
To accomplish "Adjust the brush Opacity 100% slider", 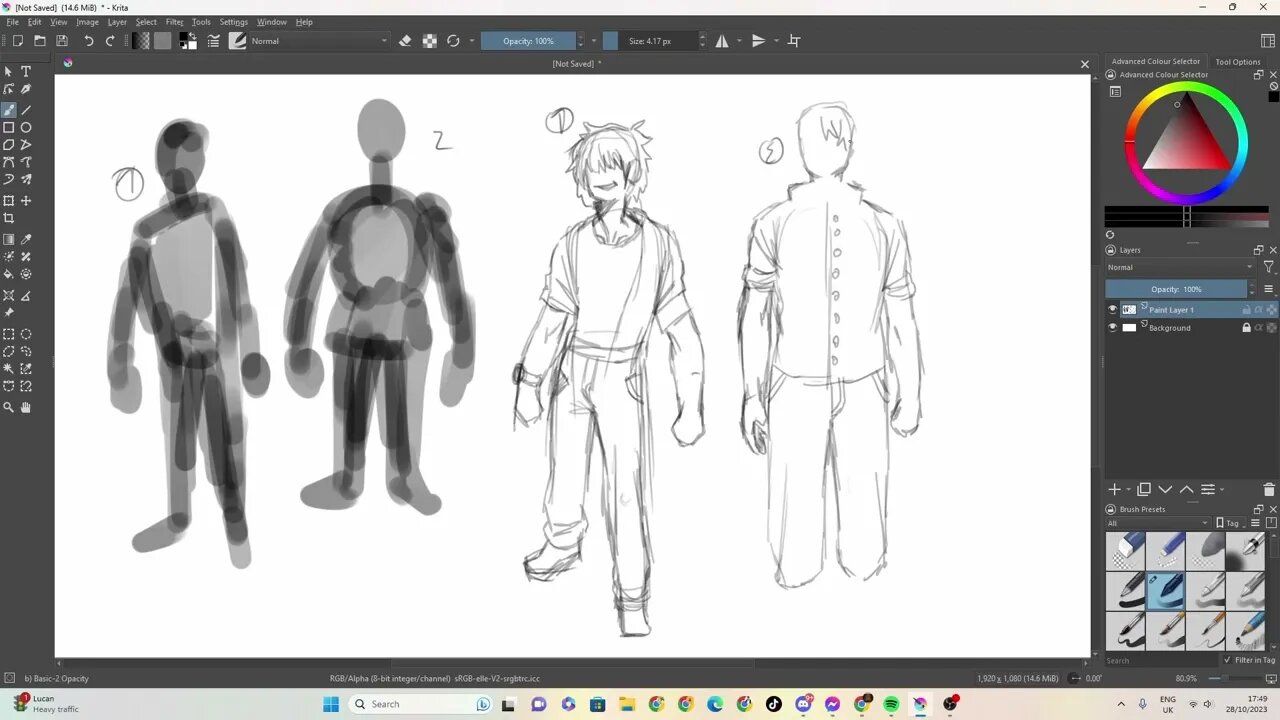I will [529, 41].
